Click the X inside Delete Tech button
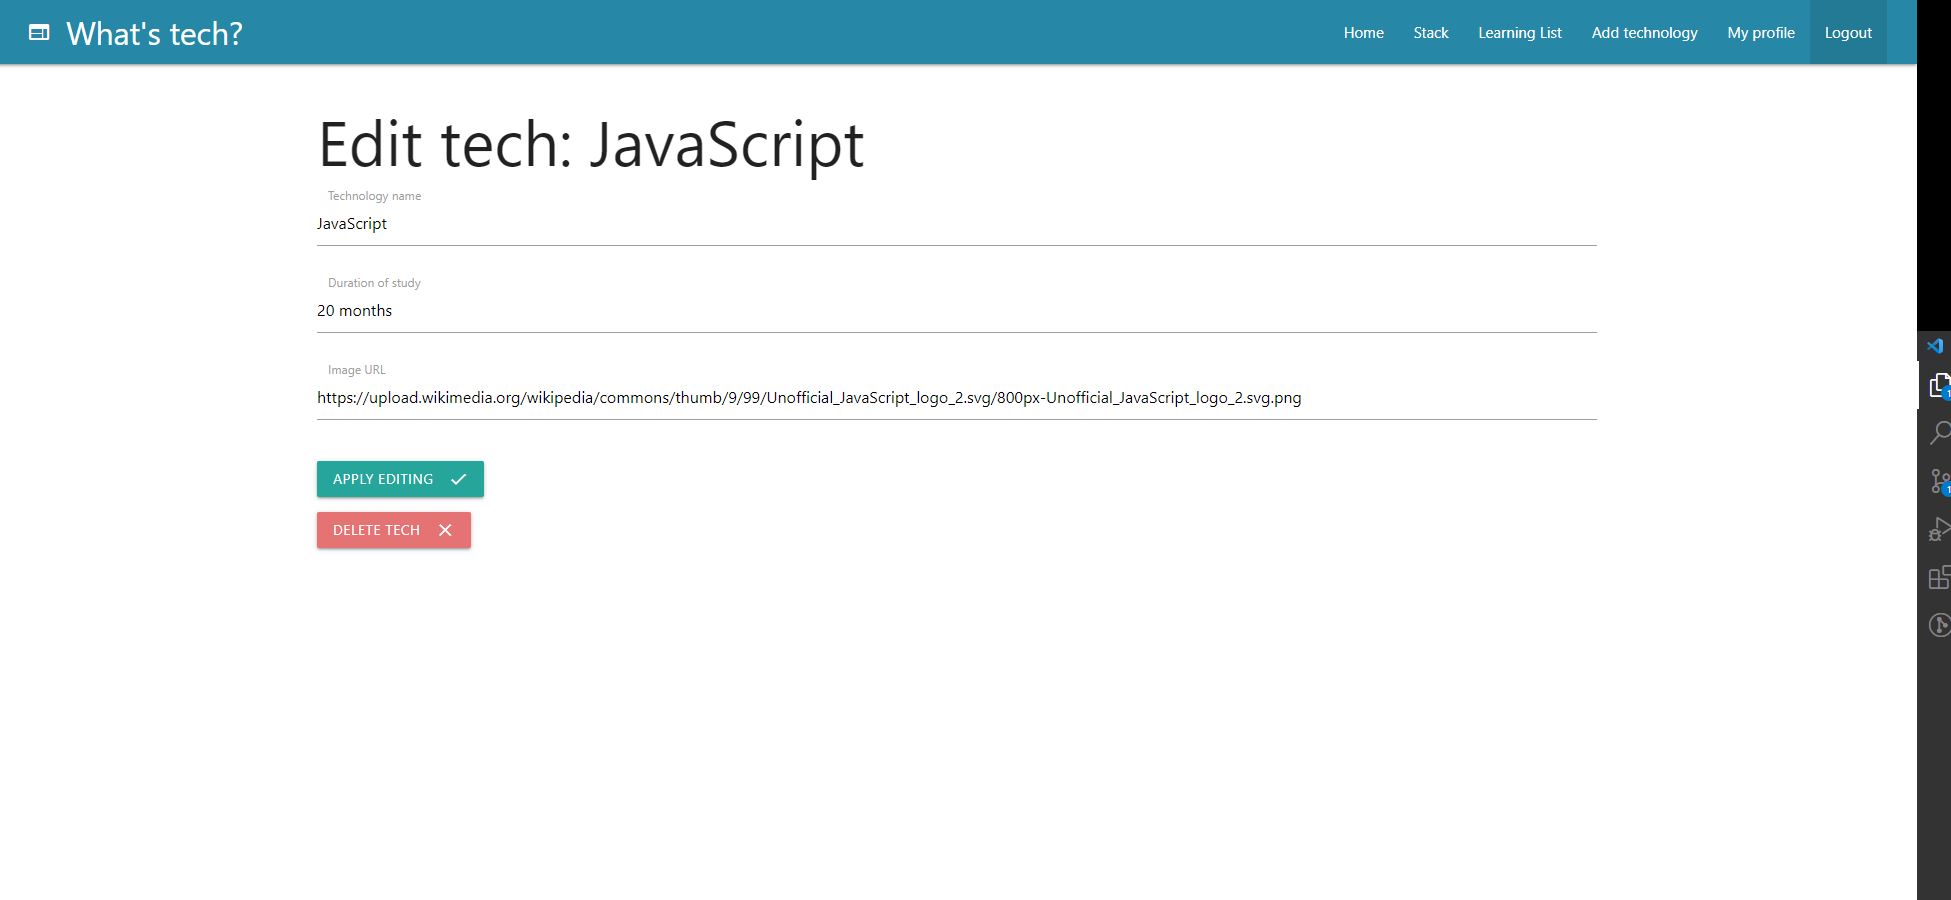The height and width of the screenshot is (900, 1951). 445,530
